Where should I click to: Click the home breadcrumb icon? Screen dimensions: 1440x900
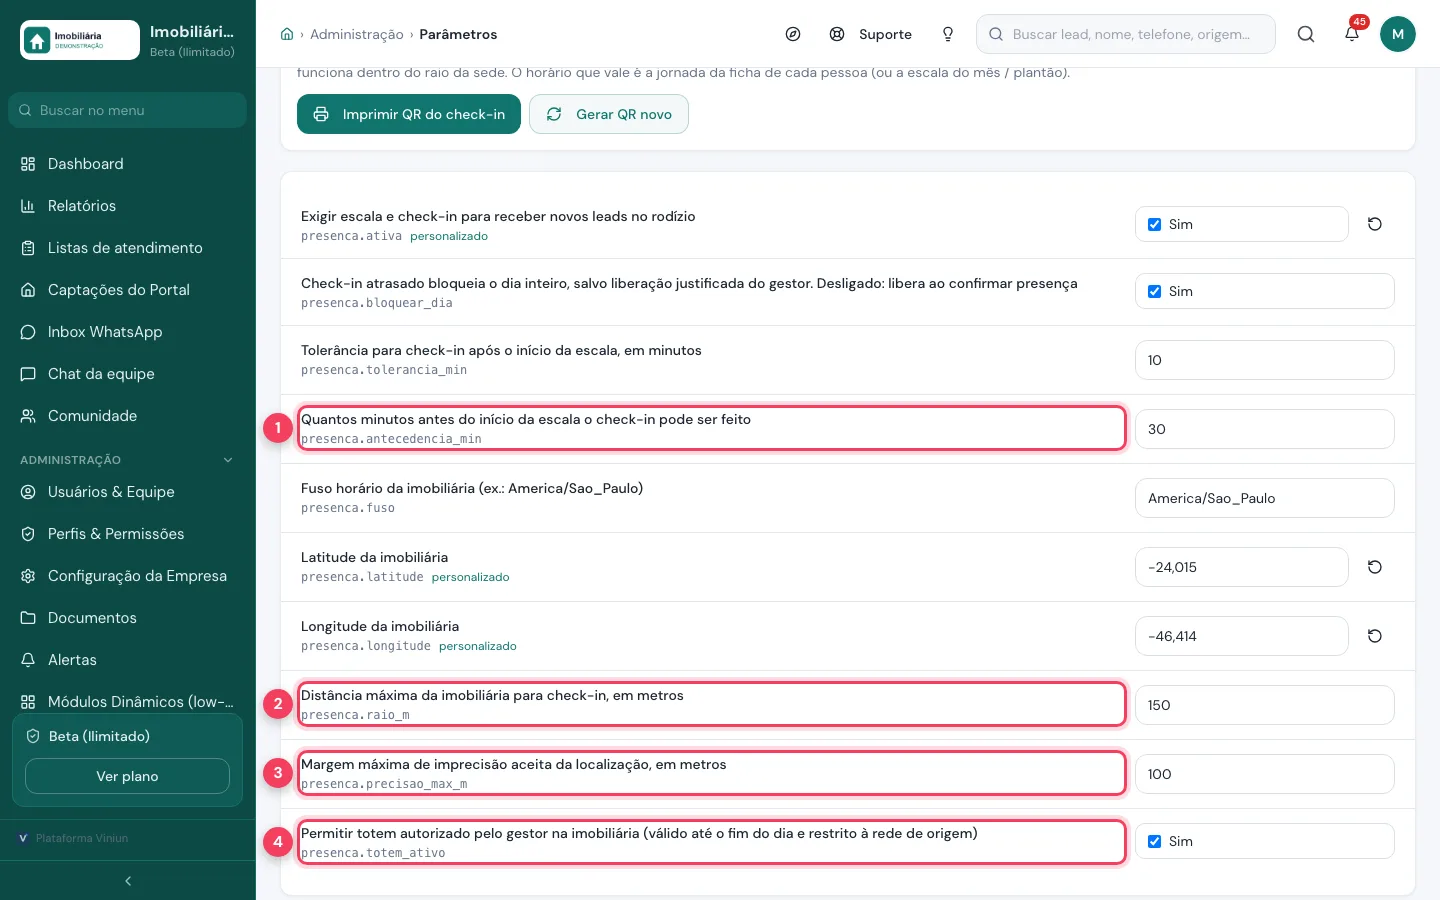tap(287, 34)
